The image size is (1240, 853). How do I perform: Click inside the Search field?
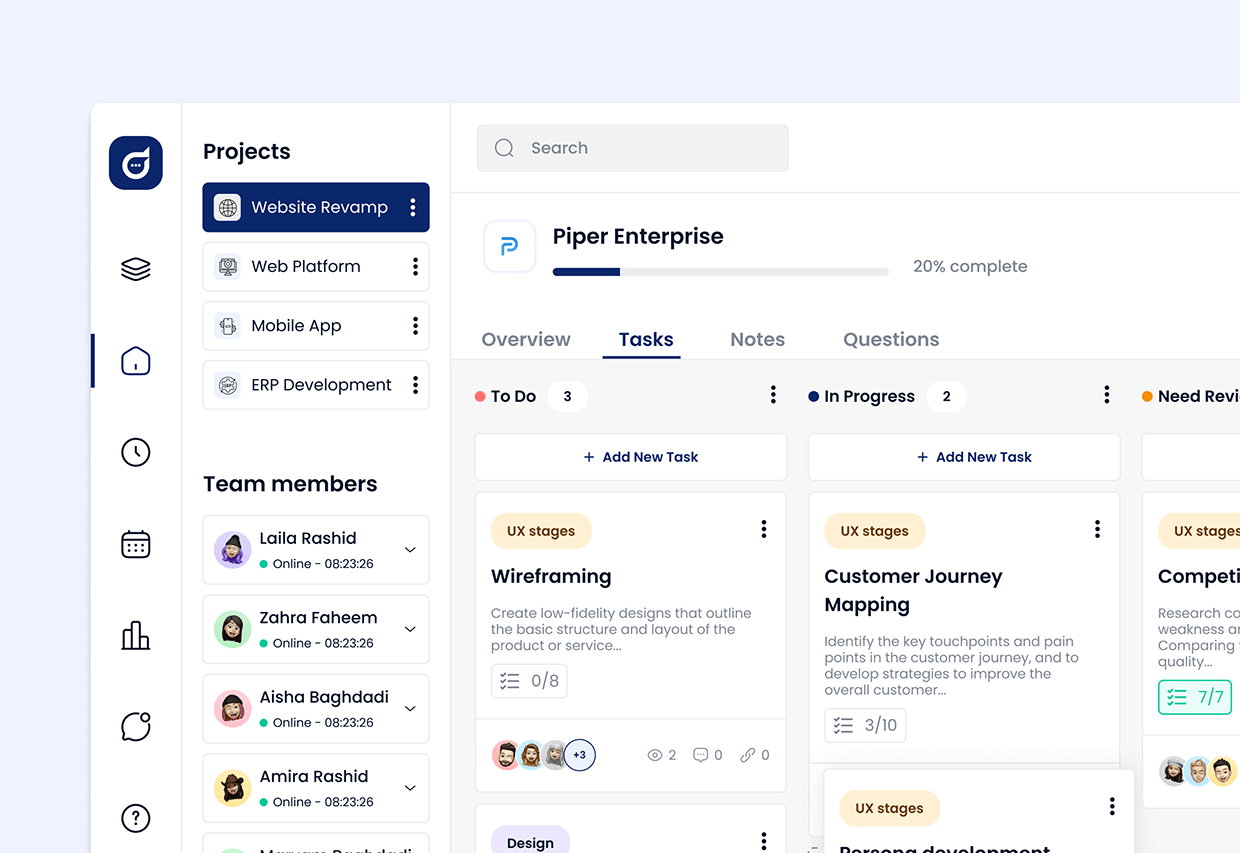[632, 147]
